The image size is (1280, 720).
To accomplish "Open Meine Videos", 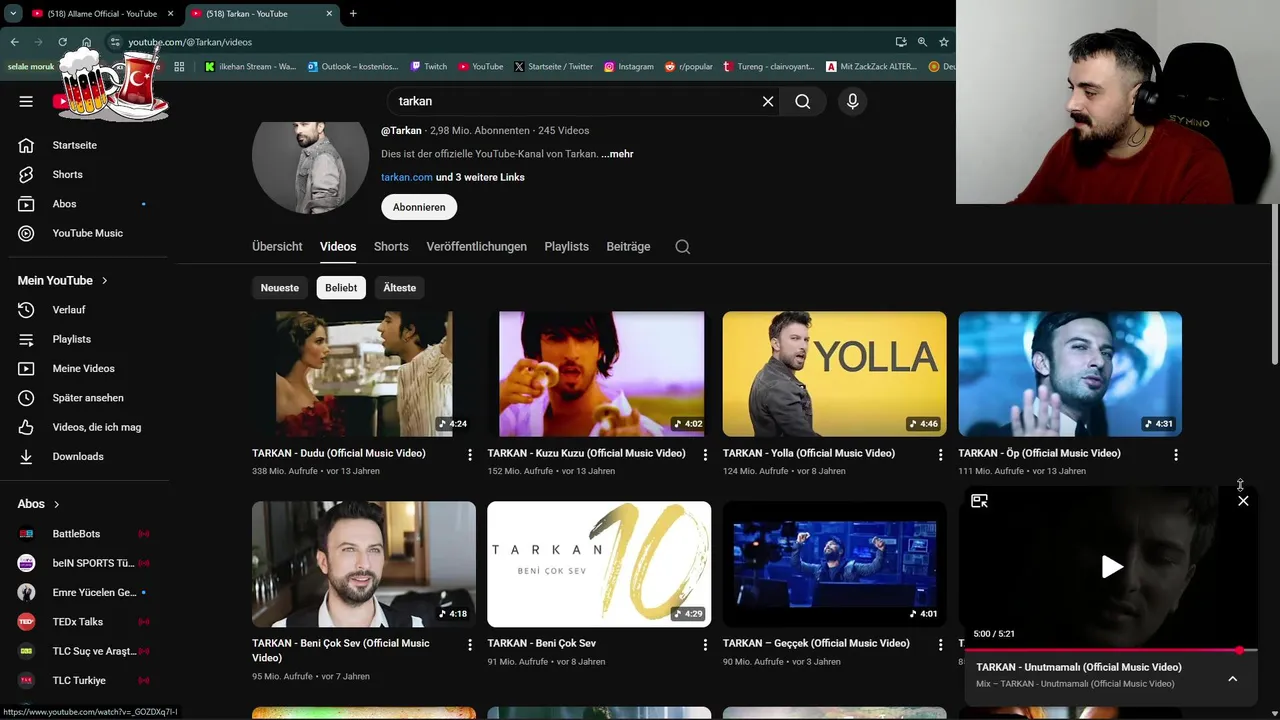I will coord(85,368).
